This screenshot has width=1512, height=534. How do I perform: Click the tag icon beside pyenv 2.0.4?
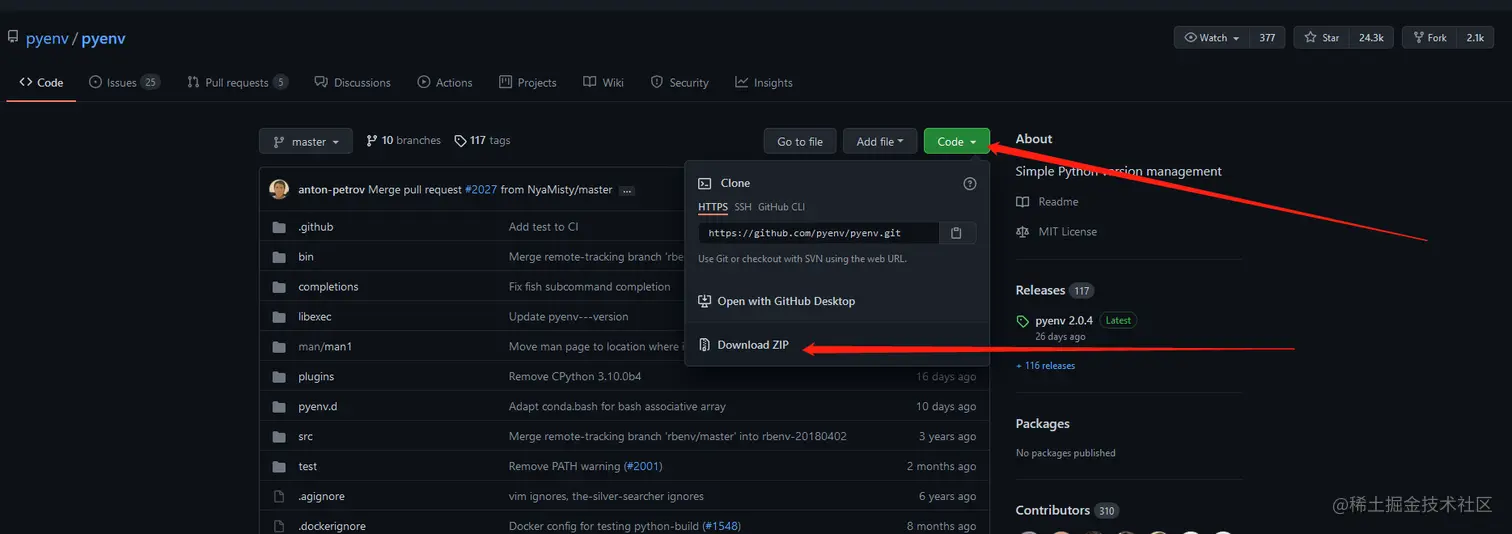pos(1022,321)
